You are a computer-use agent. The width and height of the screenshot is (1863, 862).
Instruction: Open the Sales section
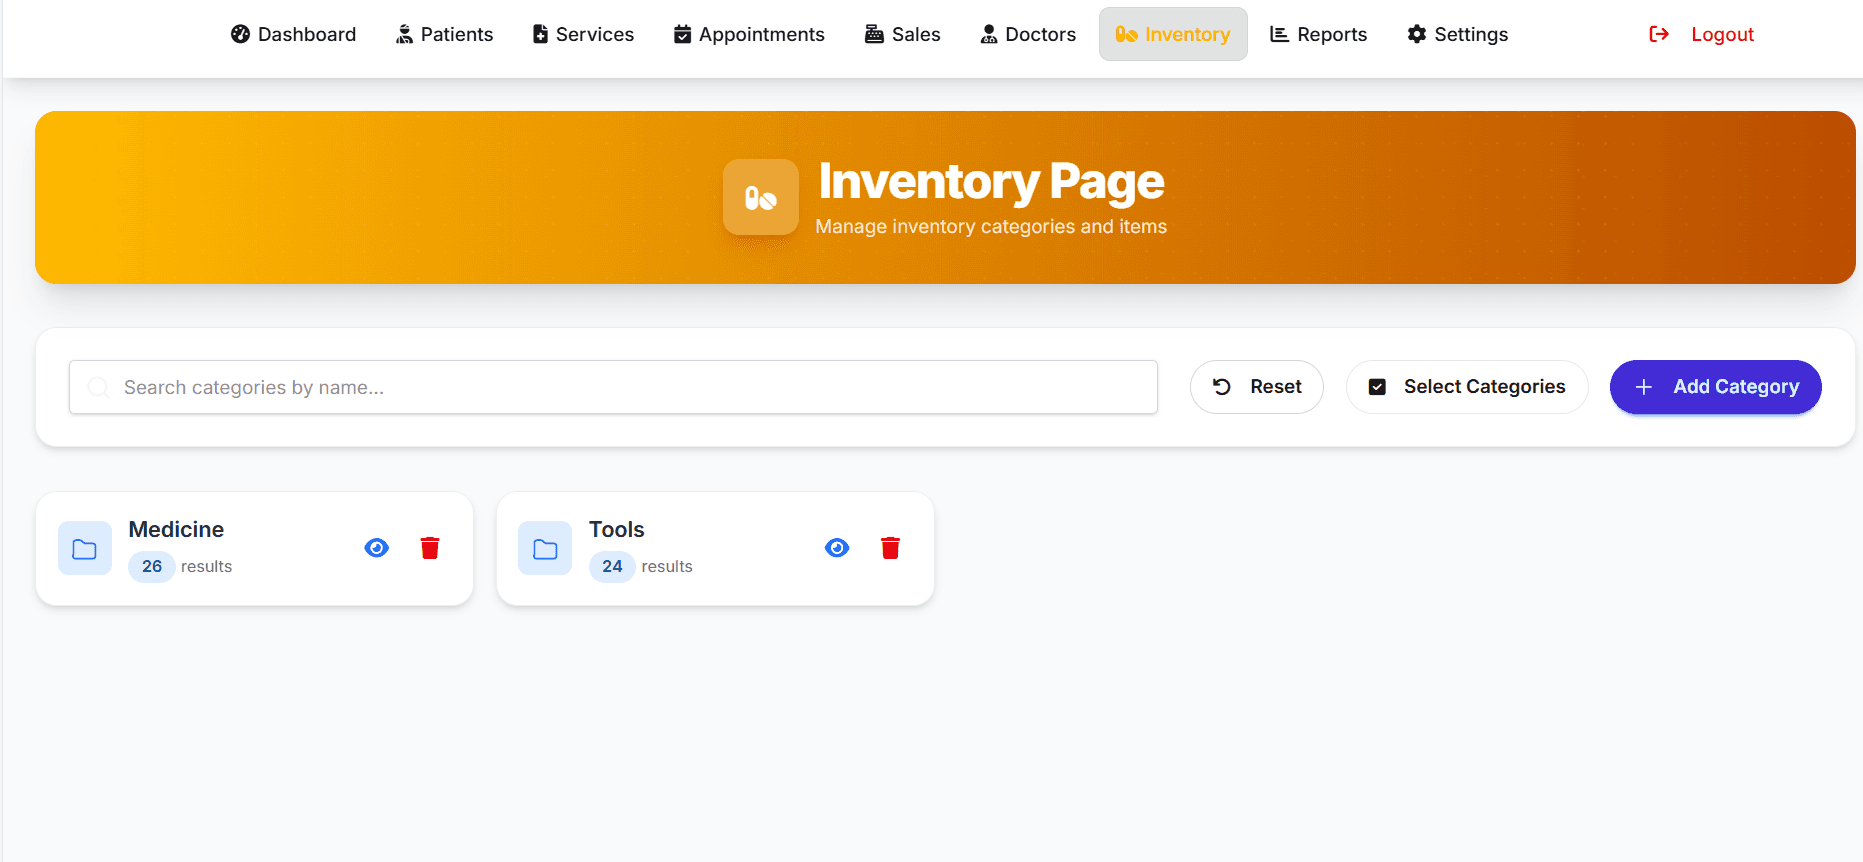pyautogui.click(x=902, y=34)
